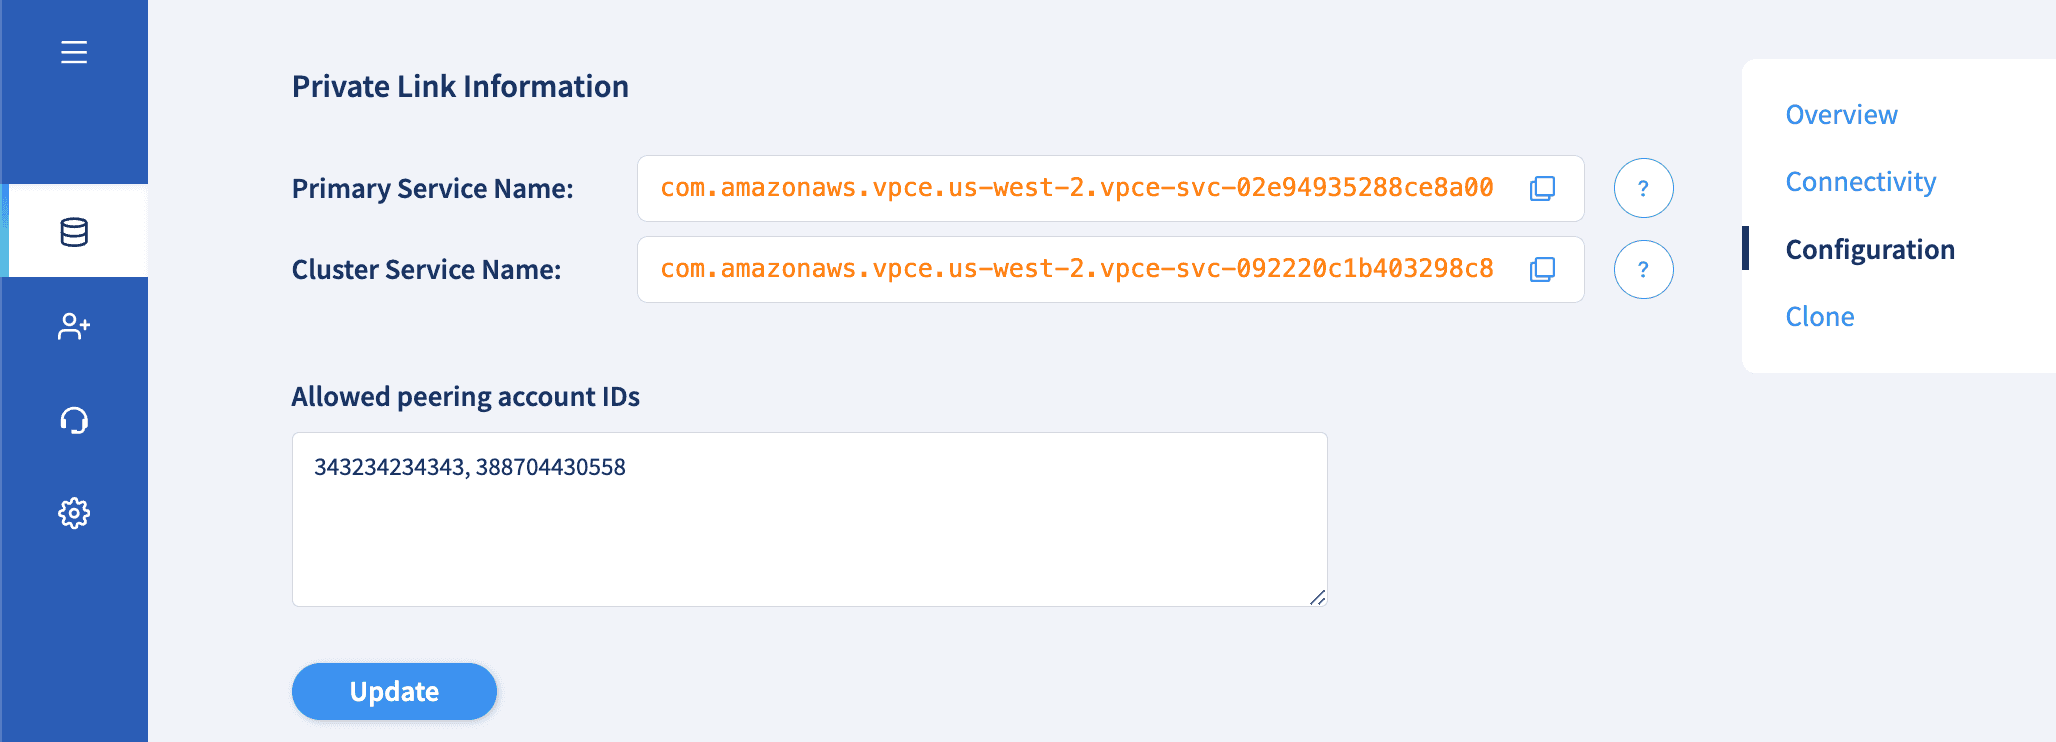Open the support headset sidebar icon
This screenshot has width=2056, height=742.
[x=74, y=420]
